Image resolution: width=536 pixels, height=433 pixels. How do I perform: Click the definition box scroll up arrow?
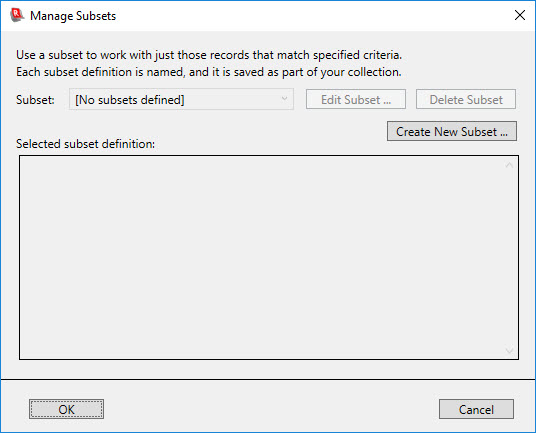click(509, 165)
